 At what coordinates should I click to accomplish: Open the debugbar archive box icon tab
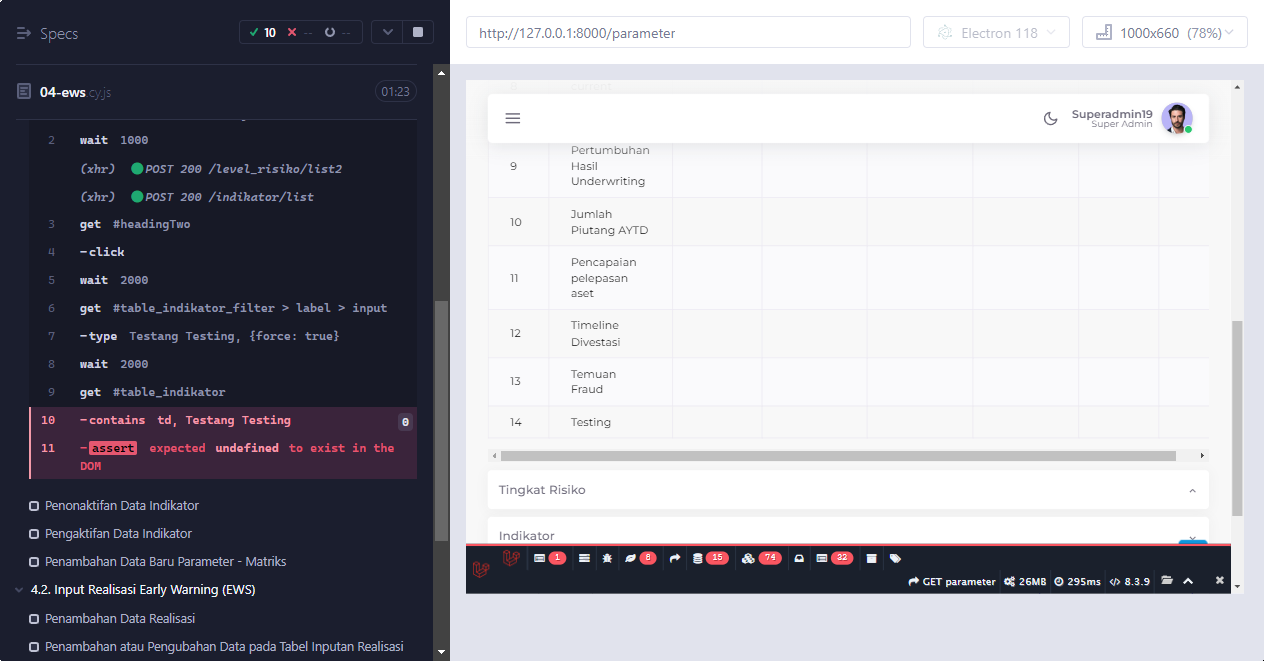click(x=871, y=558)
